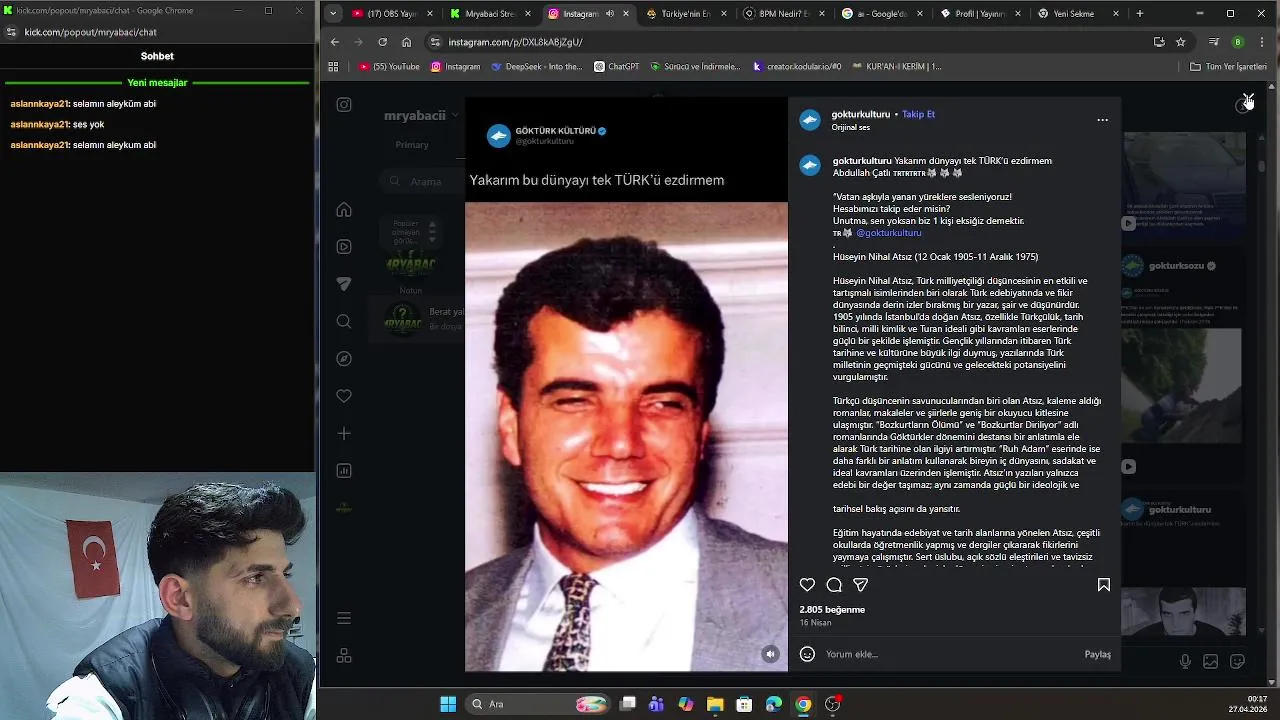
Task: Open a new Chrome tab with the plus button
Action: [1140, 14]
